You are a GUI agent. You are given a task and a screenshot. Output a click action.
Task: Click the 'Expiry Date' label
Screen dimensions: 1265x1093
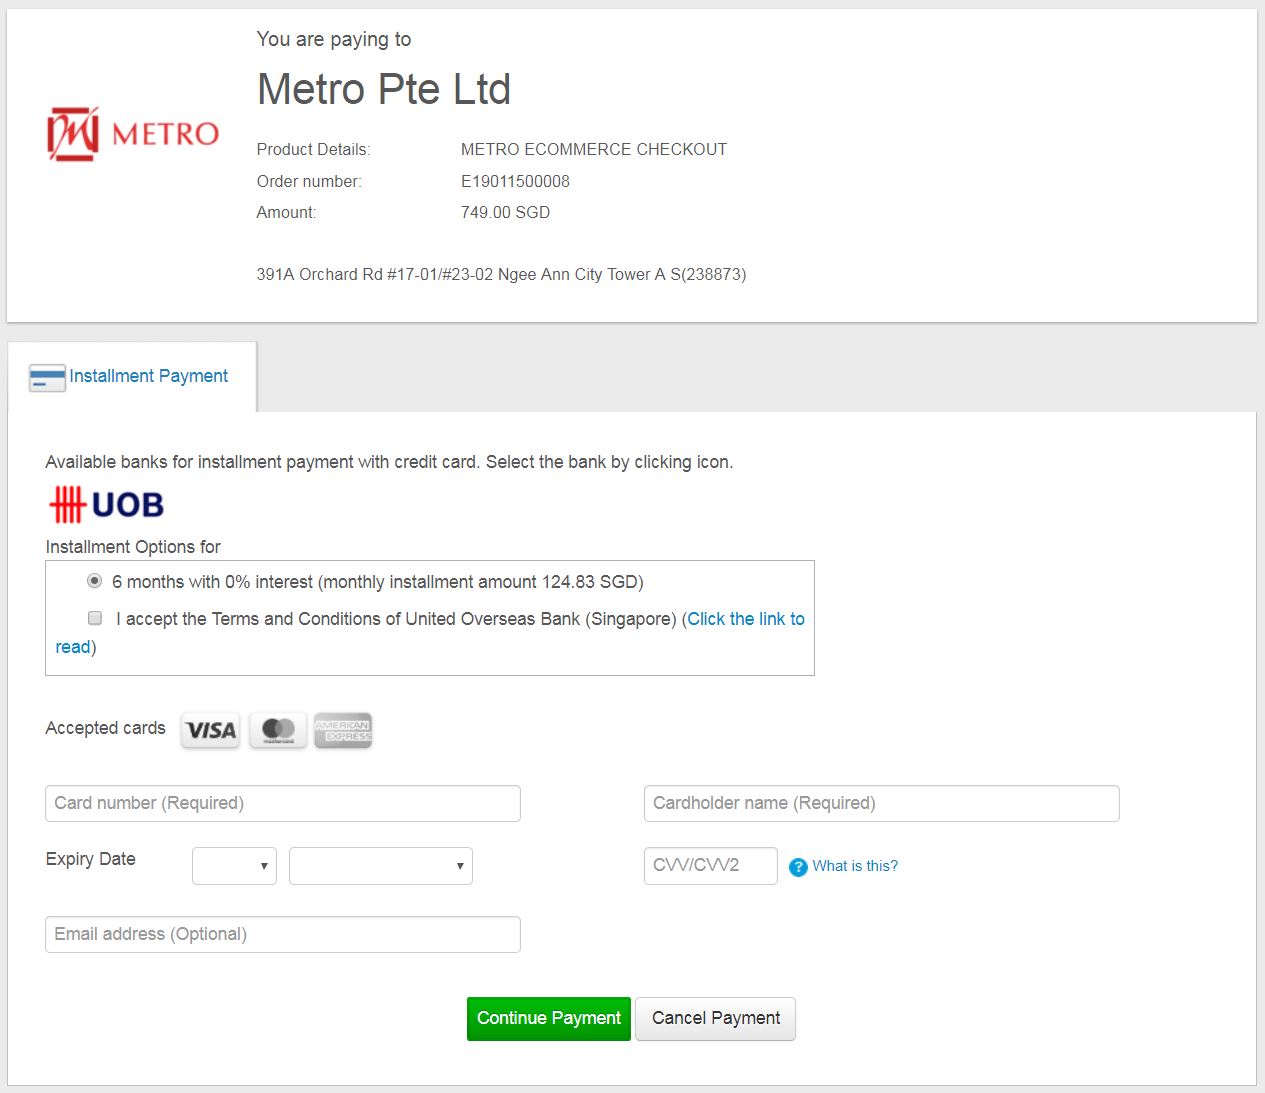coord(90,859)
